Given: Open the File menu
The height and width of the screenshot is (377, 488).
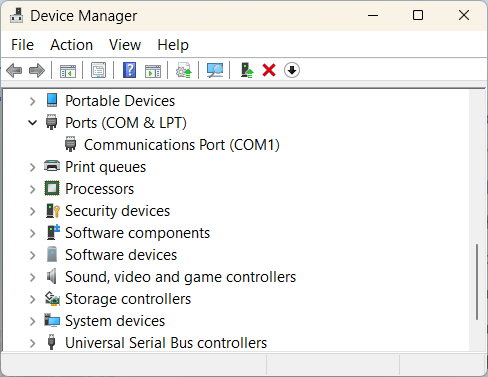Looking at the screenshot, I should [22, 45].
